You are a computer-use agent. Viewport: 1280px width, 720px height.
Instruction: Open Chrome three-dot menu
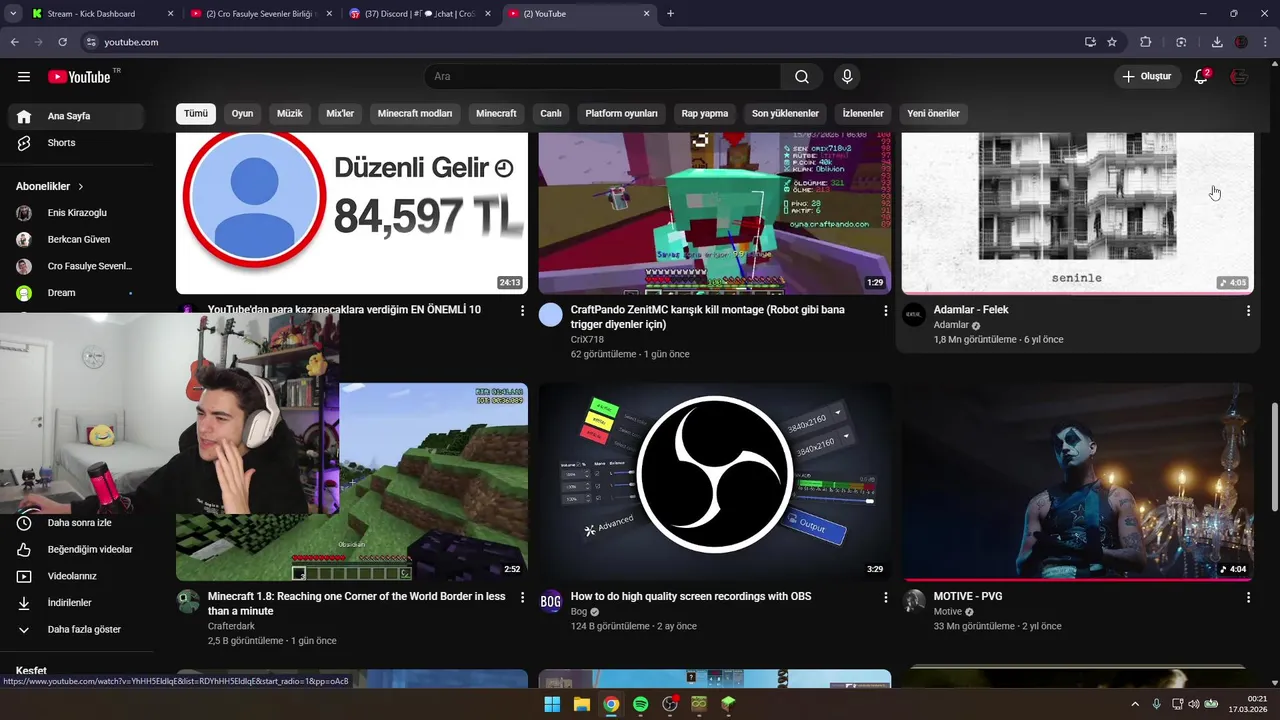[x=1264, y=42]
